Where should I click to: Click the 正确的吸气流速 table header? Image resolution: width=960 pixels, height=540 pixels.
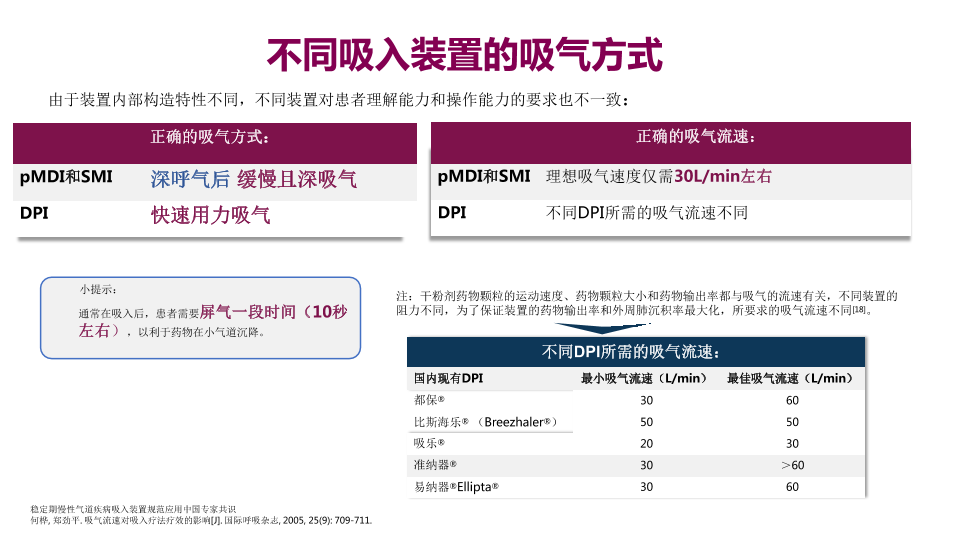tap(695, 137)
